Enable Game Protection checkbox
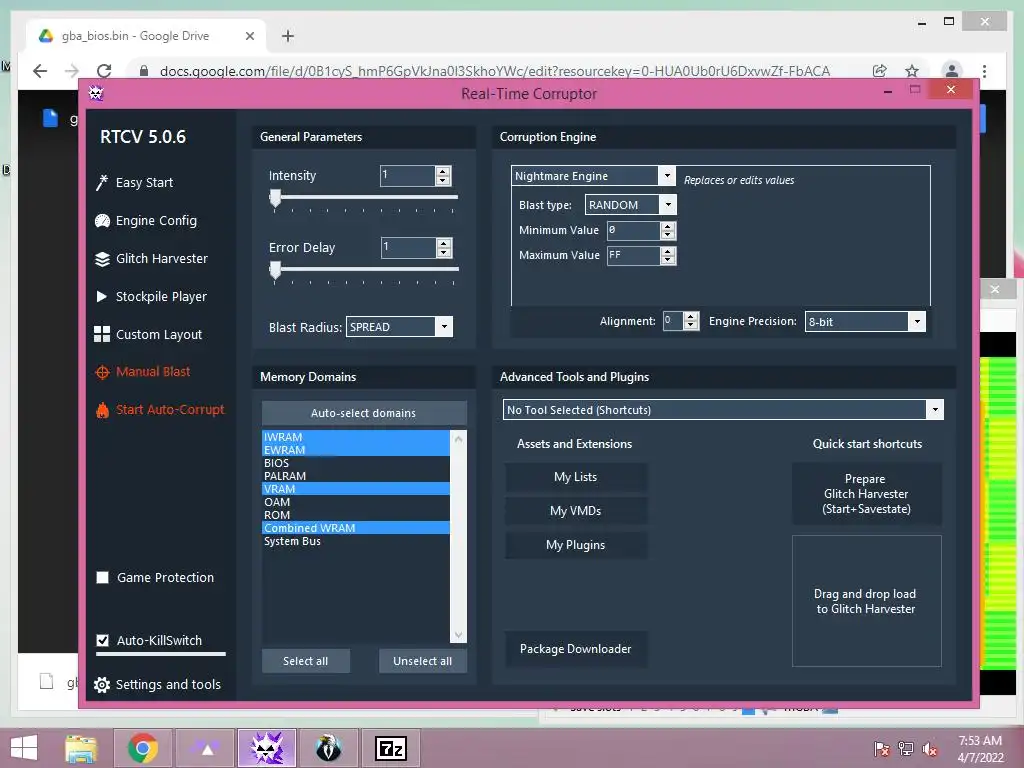Viewport: 1024px width, 768px height. 103,577
